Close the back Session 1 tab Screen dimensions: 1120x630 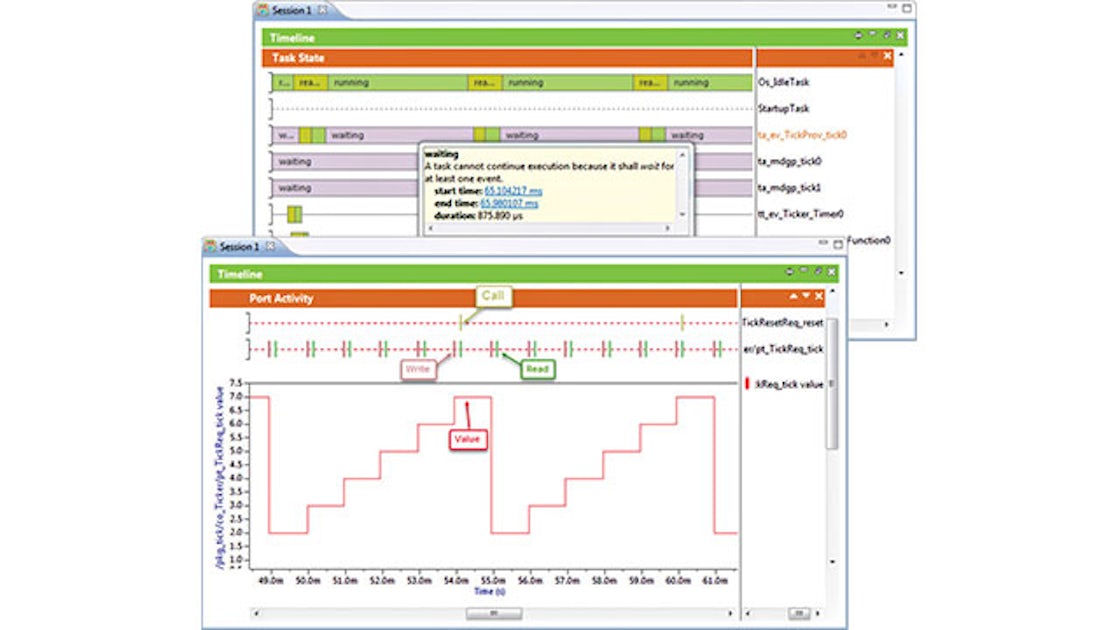tap(323, 10)
